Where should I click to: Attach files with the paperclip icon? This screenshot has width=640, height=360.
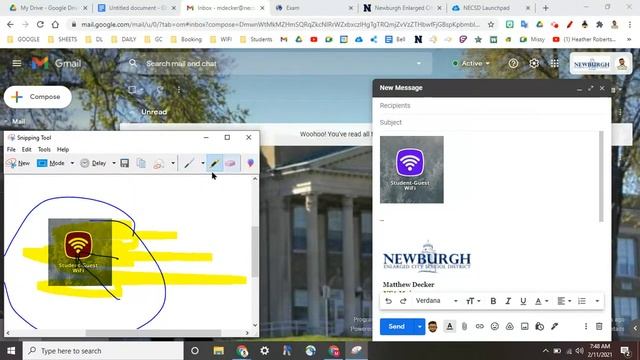pyautogui.click(x=464, y=327)
